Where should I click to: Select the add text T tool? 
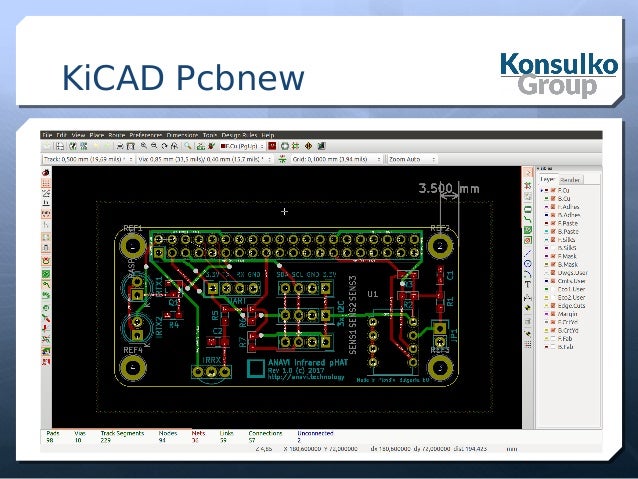[x=528, y=284]
